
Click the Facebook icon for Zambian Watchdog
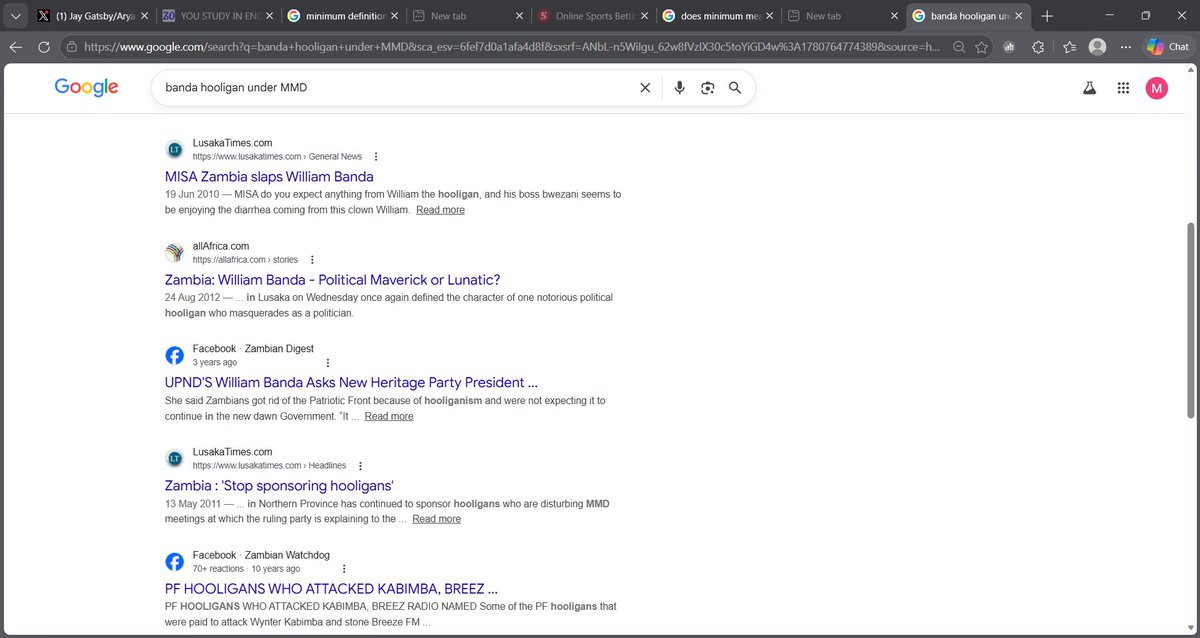[174, 561]
